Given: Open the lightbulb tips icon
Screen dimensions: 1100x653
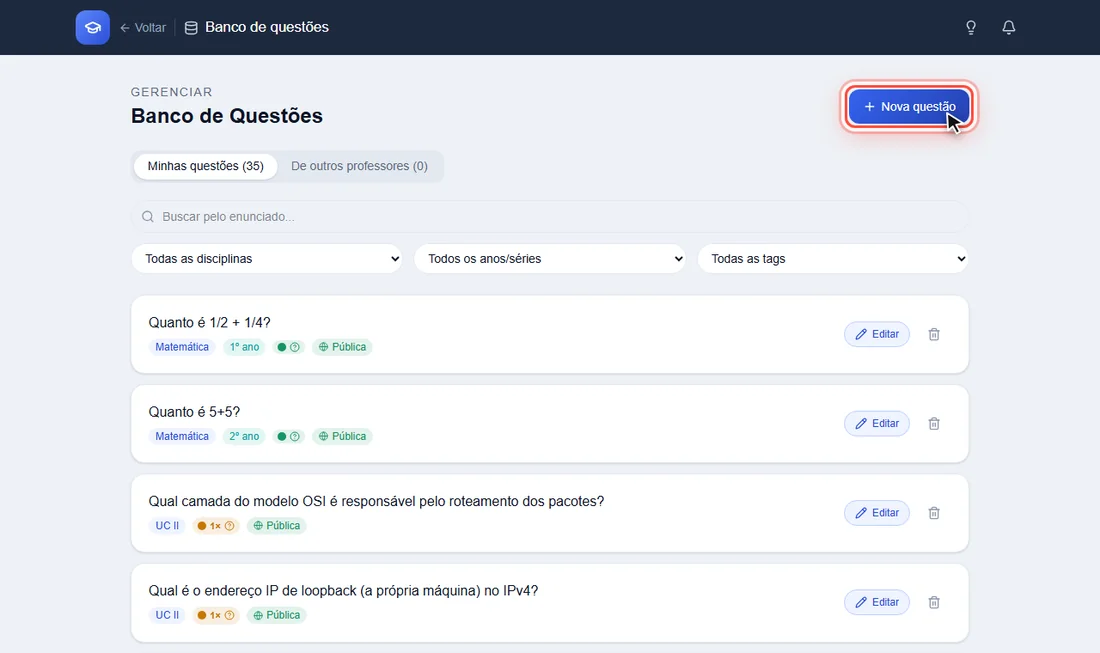Looking at the screenshot, I should click(x=971, y=27).
